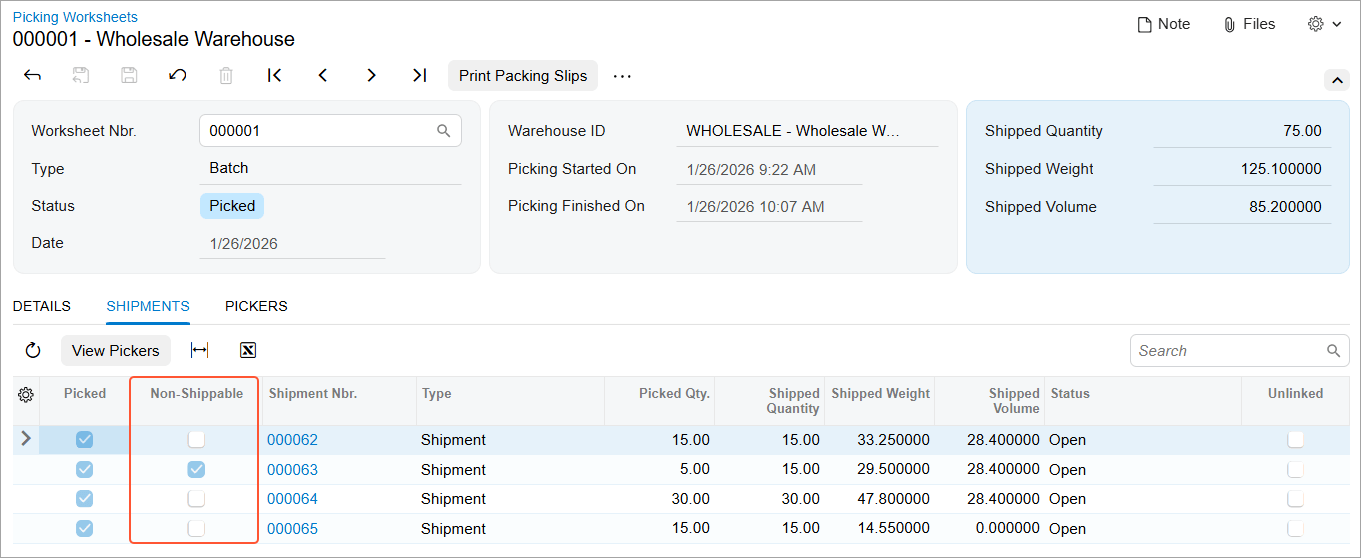This screenshot has width=1361, height=558.
Task: Click the back arrow toolbar icon
Action: (32, 76)
